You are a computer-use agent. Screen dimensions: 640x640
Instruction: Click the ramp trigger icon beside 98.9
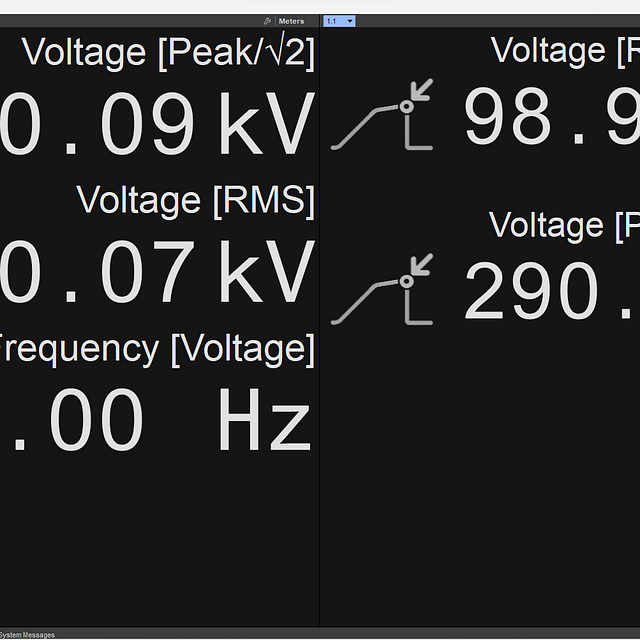coord(383,116)
